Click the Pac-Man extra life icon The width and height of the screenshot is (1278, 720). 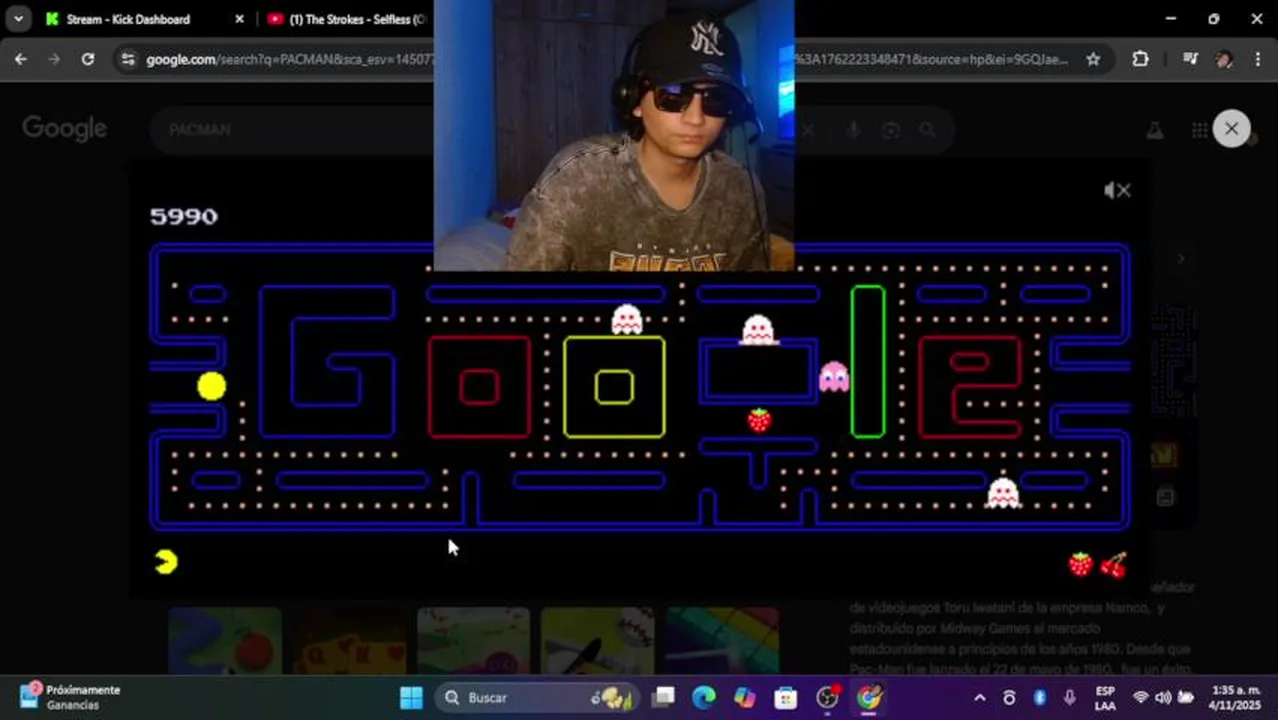click(x=166, y=562)
